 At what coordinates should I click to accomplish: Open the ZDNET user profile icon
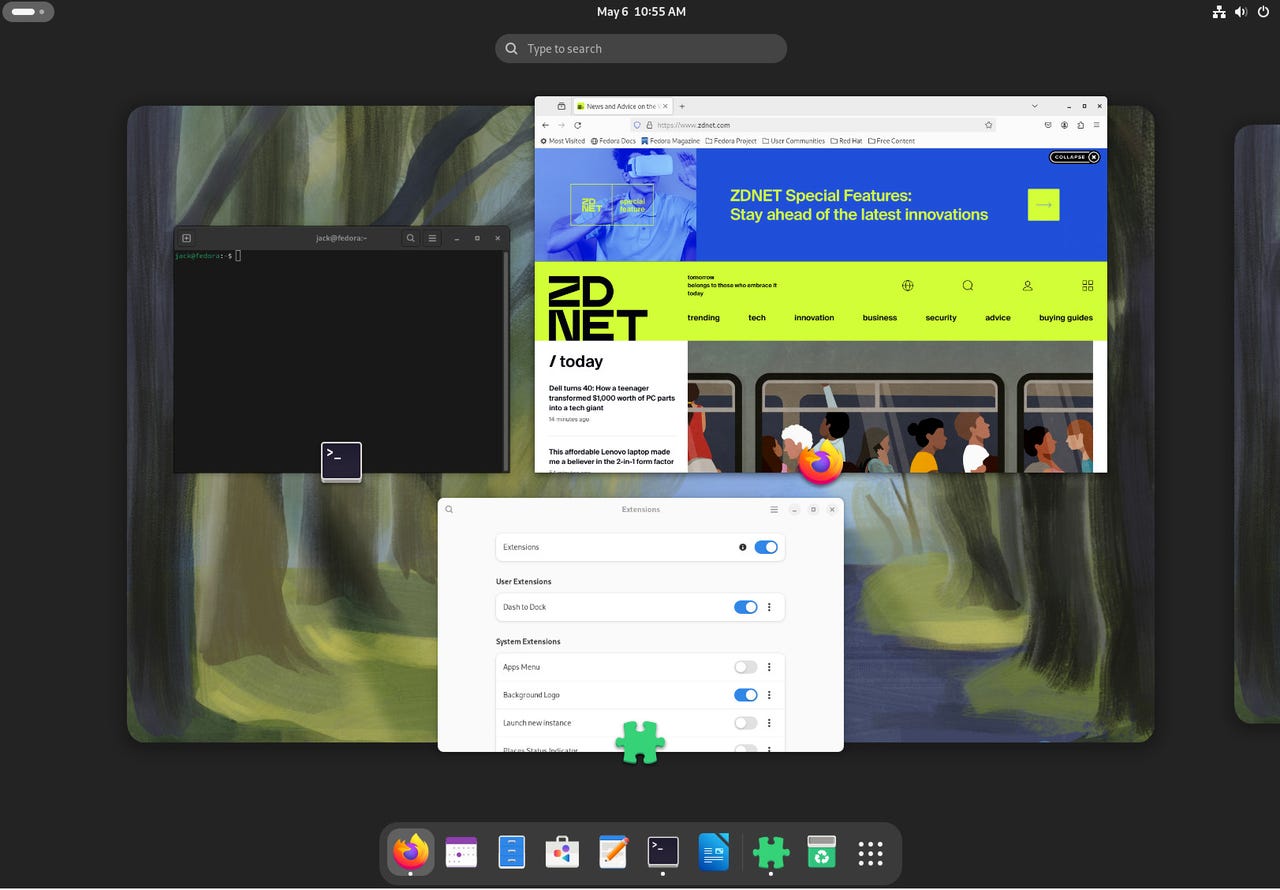click(1027, 285)
